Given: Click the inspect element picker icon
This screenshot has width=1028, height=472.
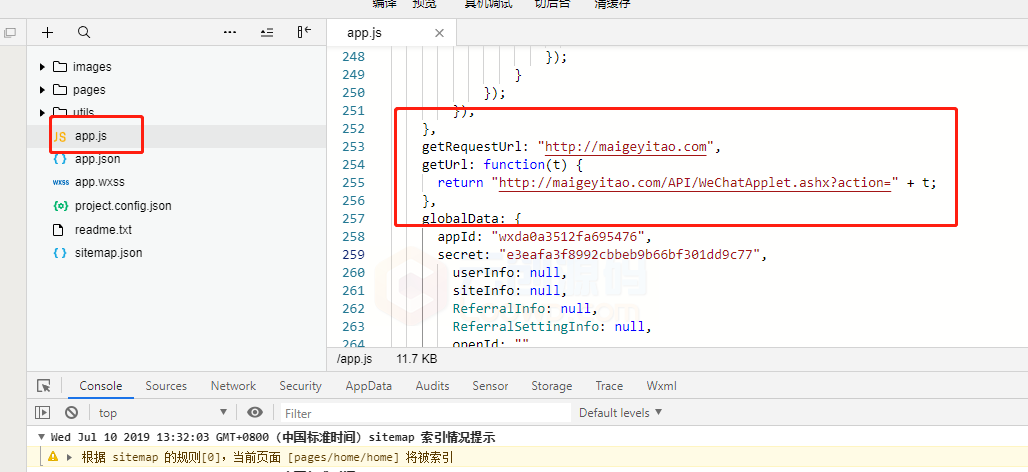Looking at the screenshot, I should point(44,386).
